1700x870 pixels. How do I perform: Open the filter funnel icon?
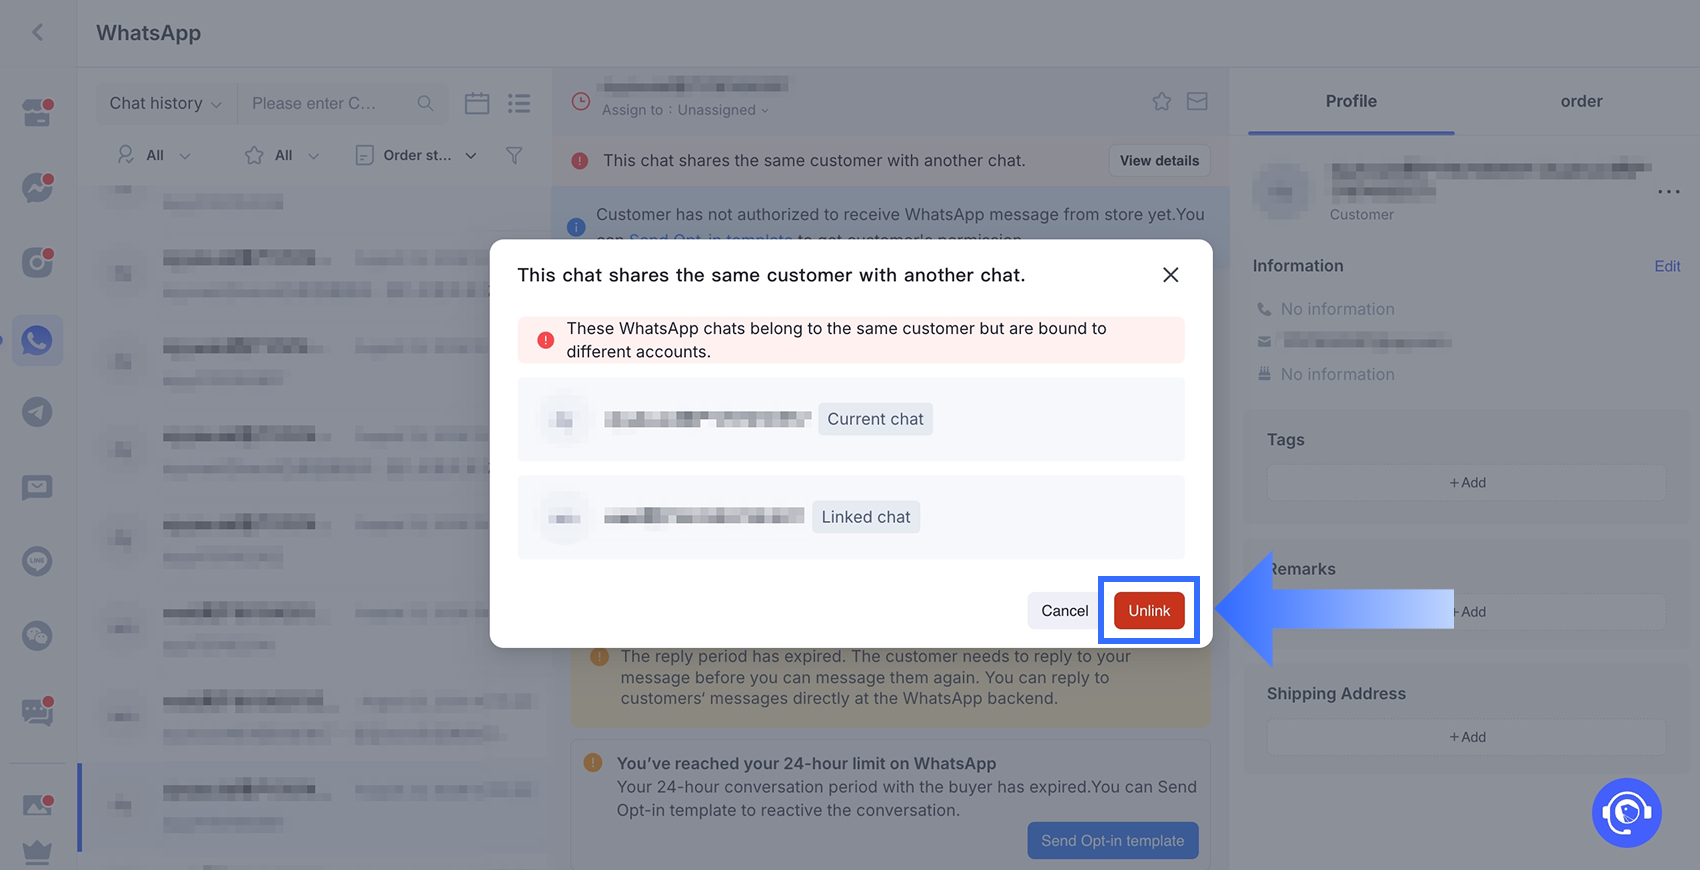coord(514,155)
